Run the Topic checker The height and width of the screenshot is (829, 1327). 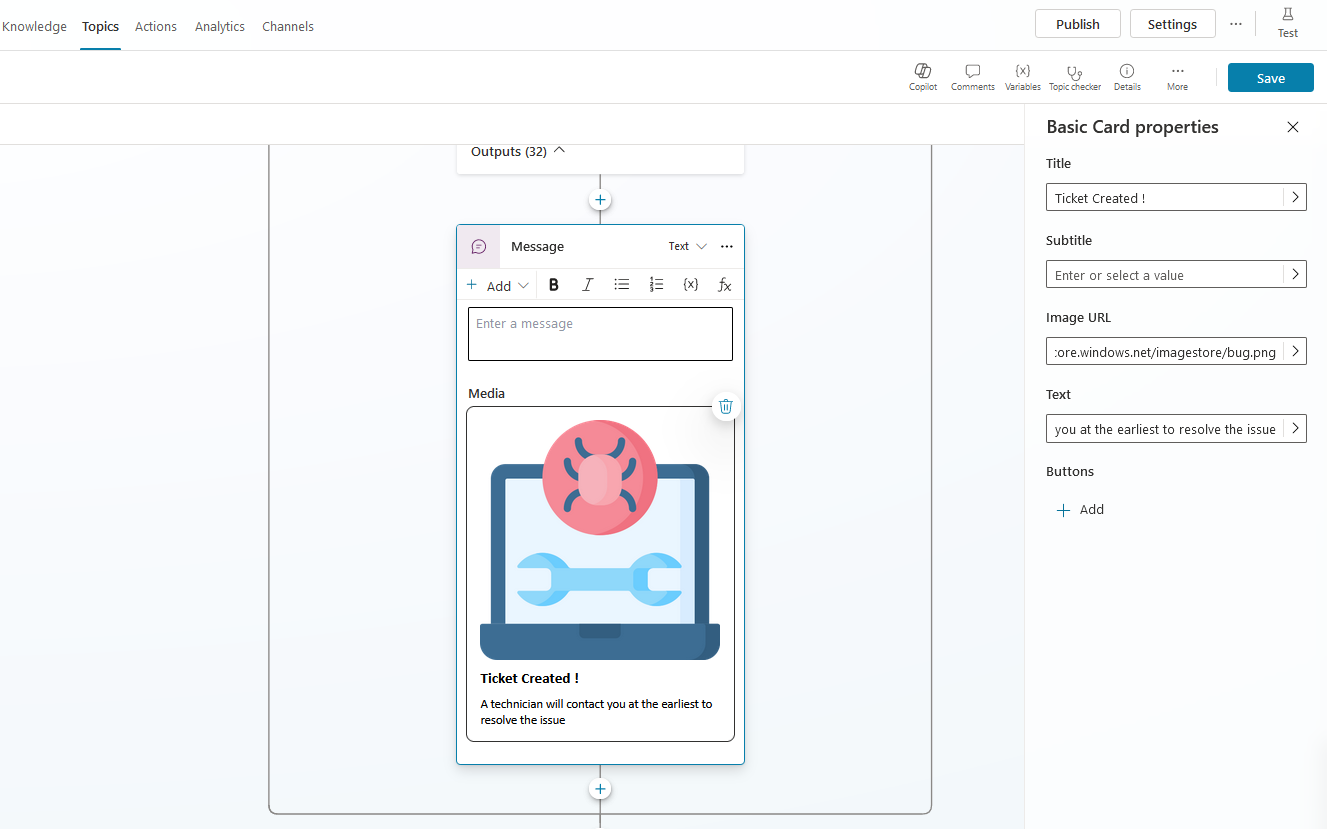point(1074,76)
